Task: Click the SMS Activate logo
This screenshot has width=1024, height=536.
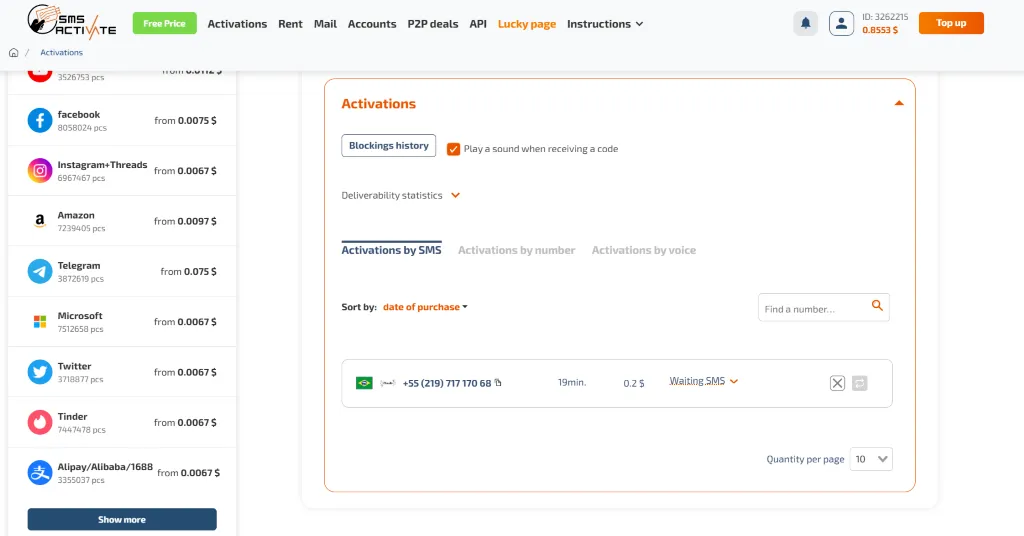Action: tap(72, 22)
